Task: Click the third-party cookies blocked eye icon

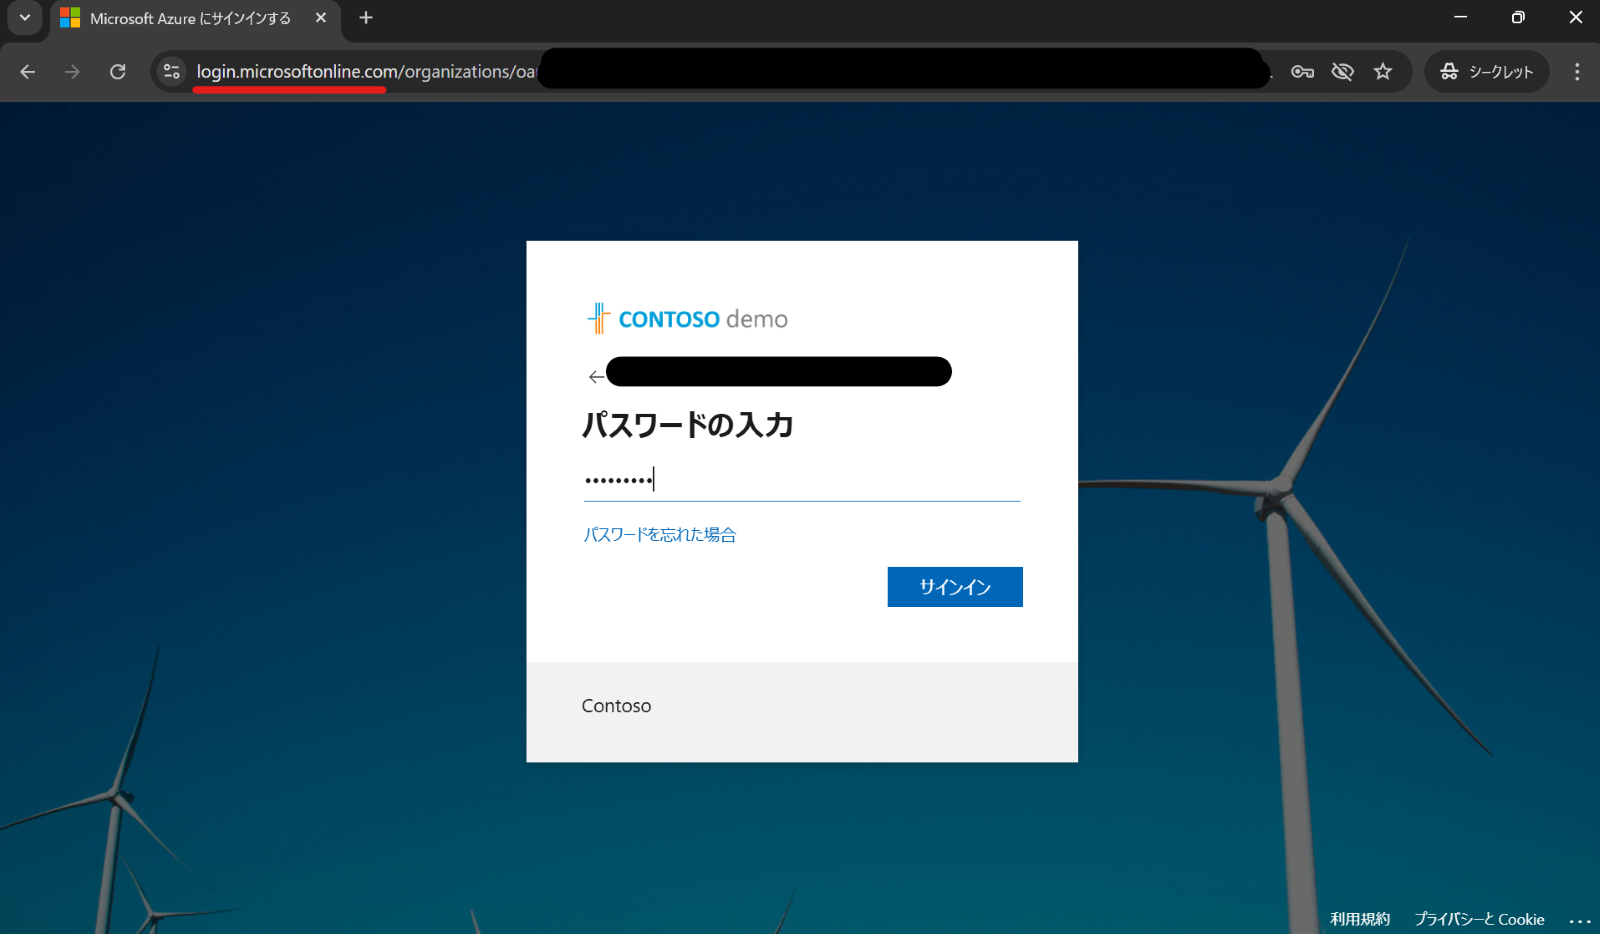Action: click(1343, 72)
